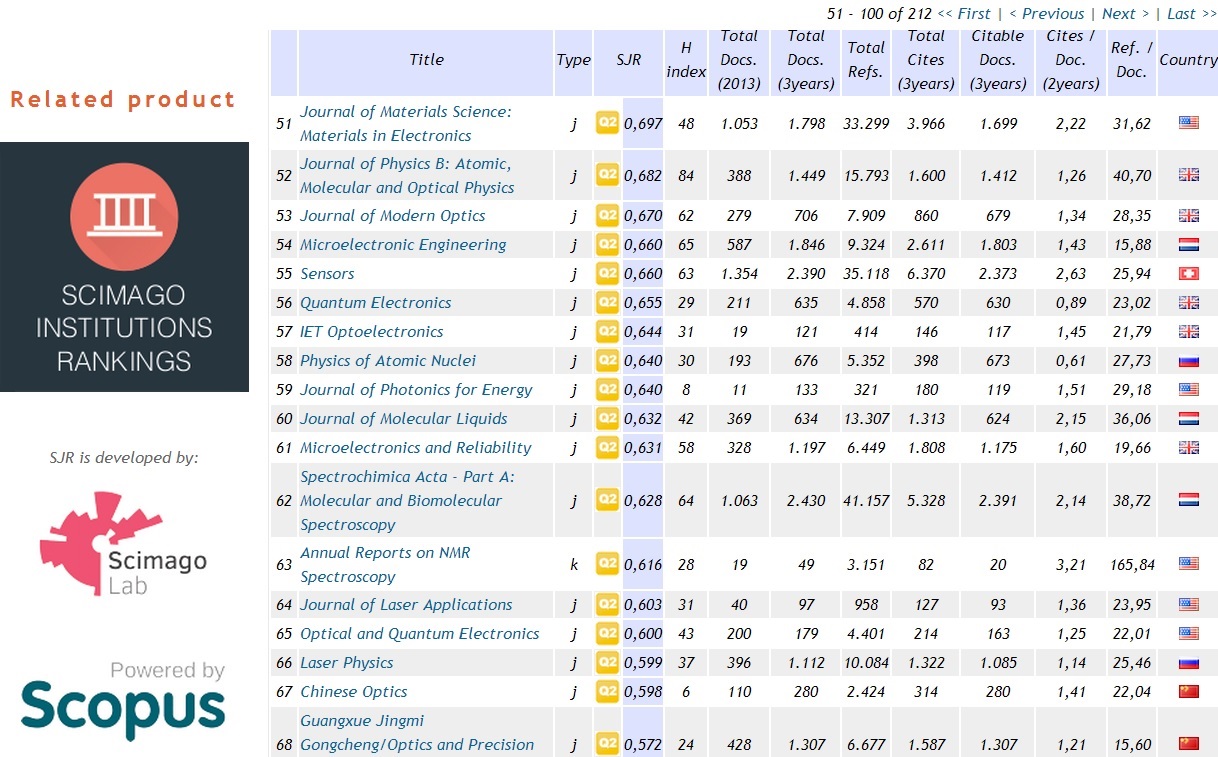Screen dimensions: 1218x757
Task: Click the Russia flag for Physics of Atomic Nuclei
Action: 1188,360
